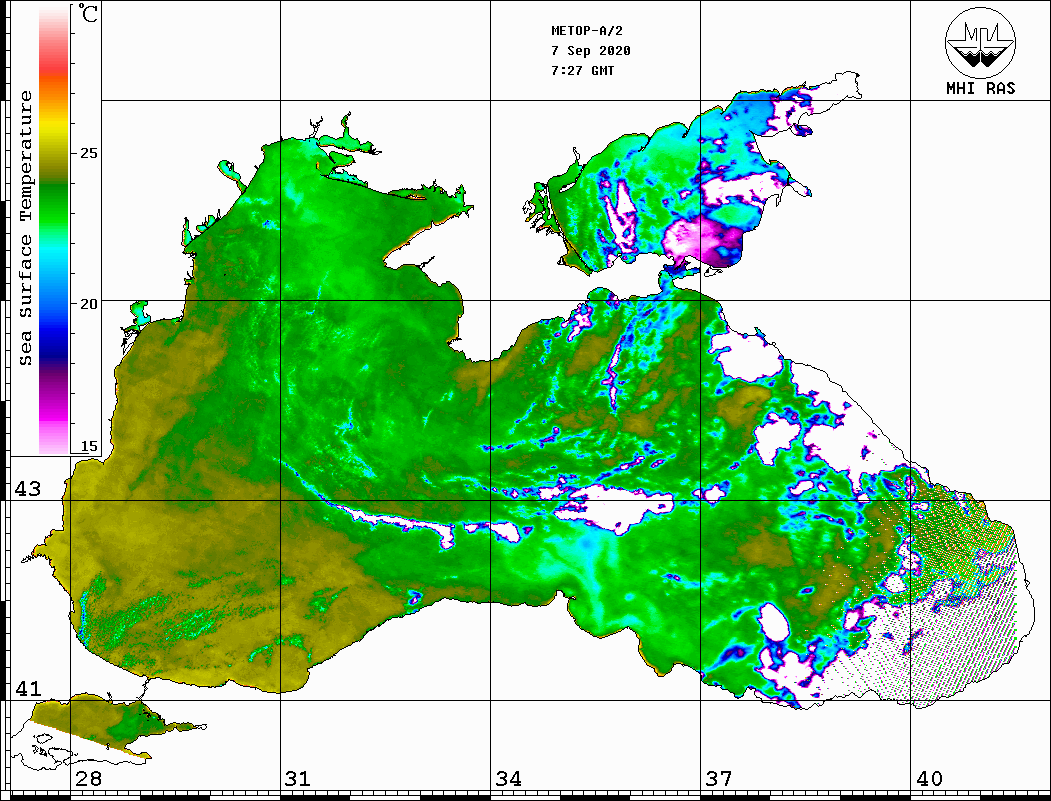Viewport: 1051px width, 801px height.
Task: Click the 'Sea Surface Temperature' vertical legend title
Action: click(x=25, y=228)
